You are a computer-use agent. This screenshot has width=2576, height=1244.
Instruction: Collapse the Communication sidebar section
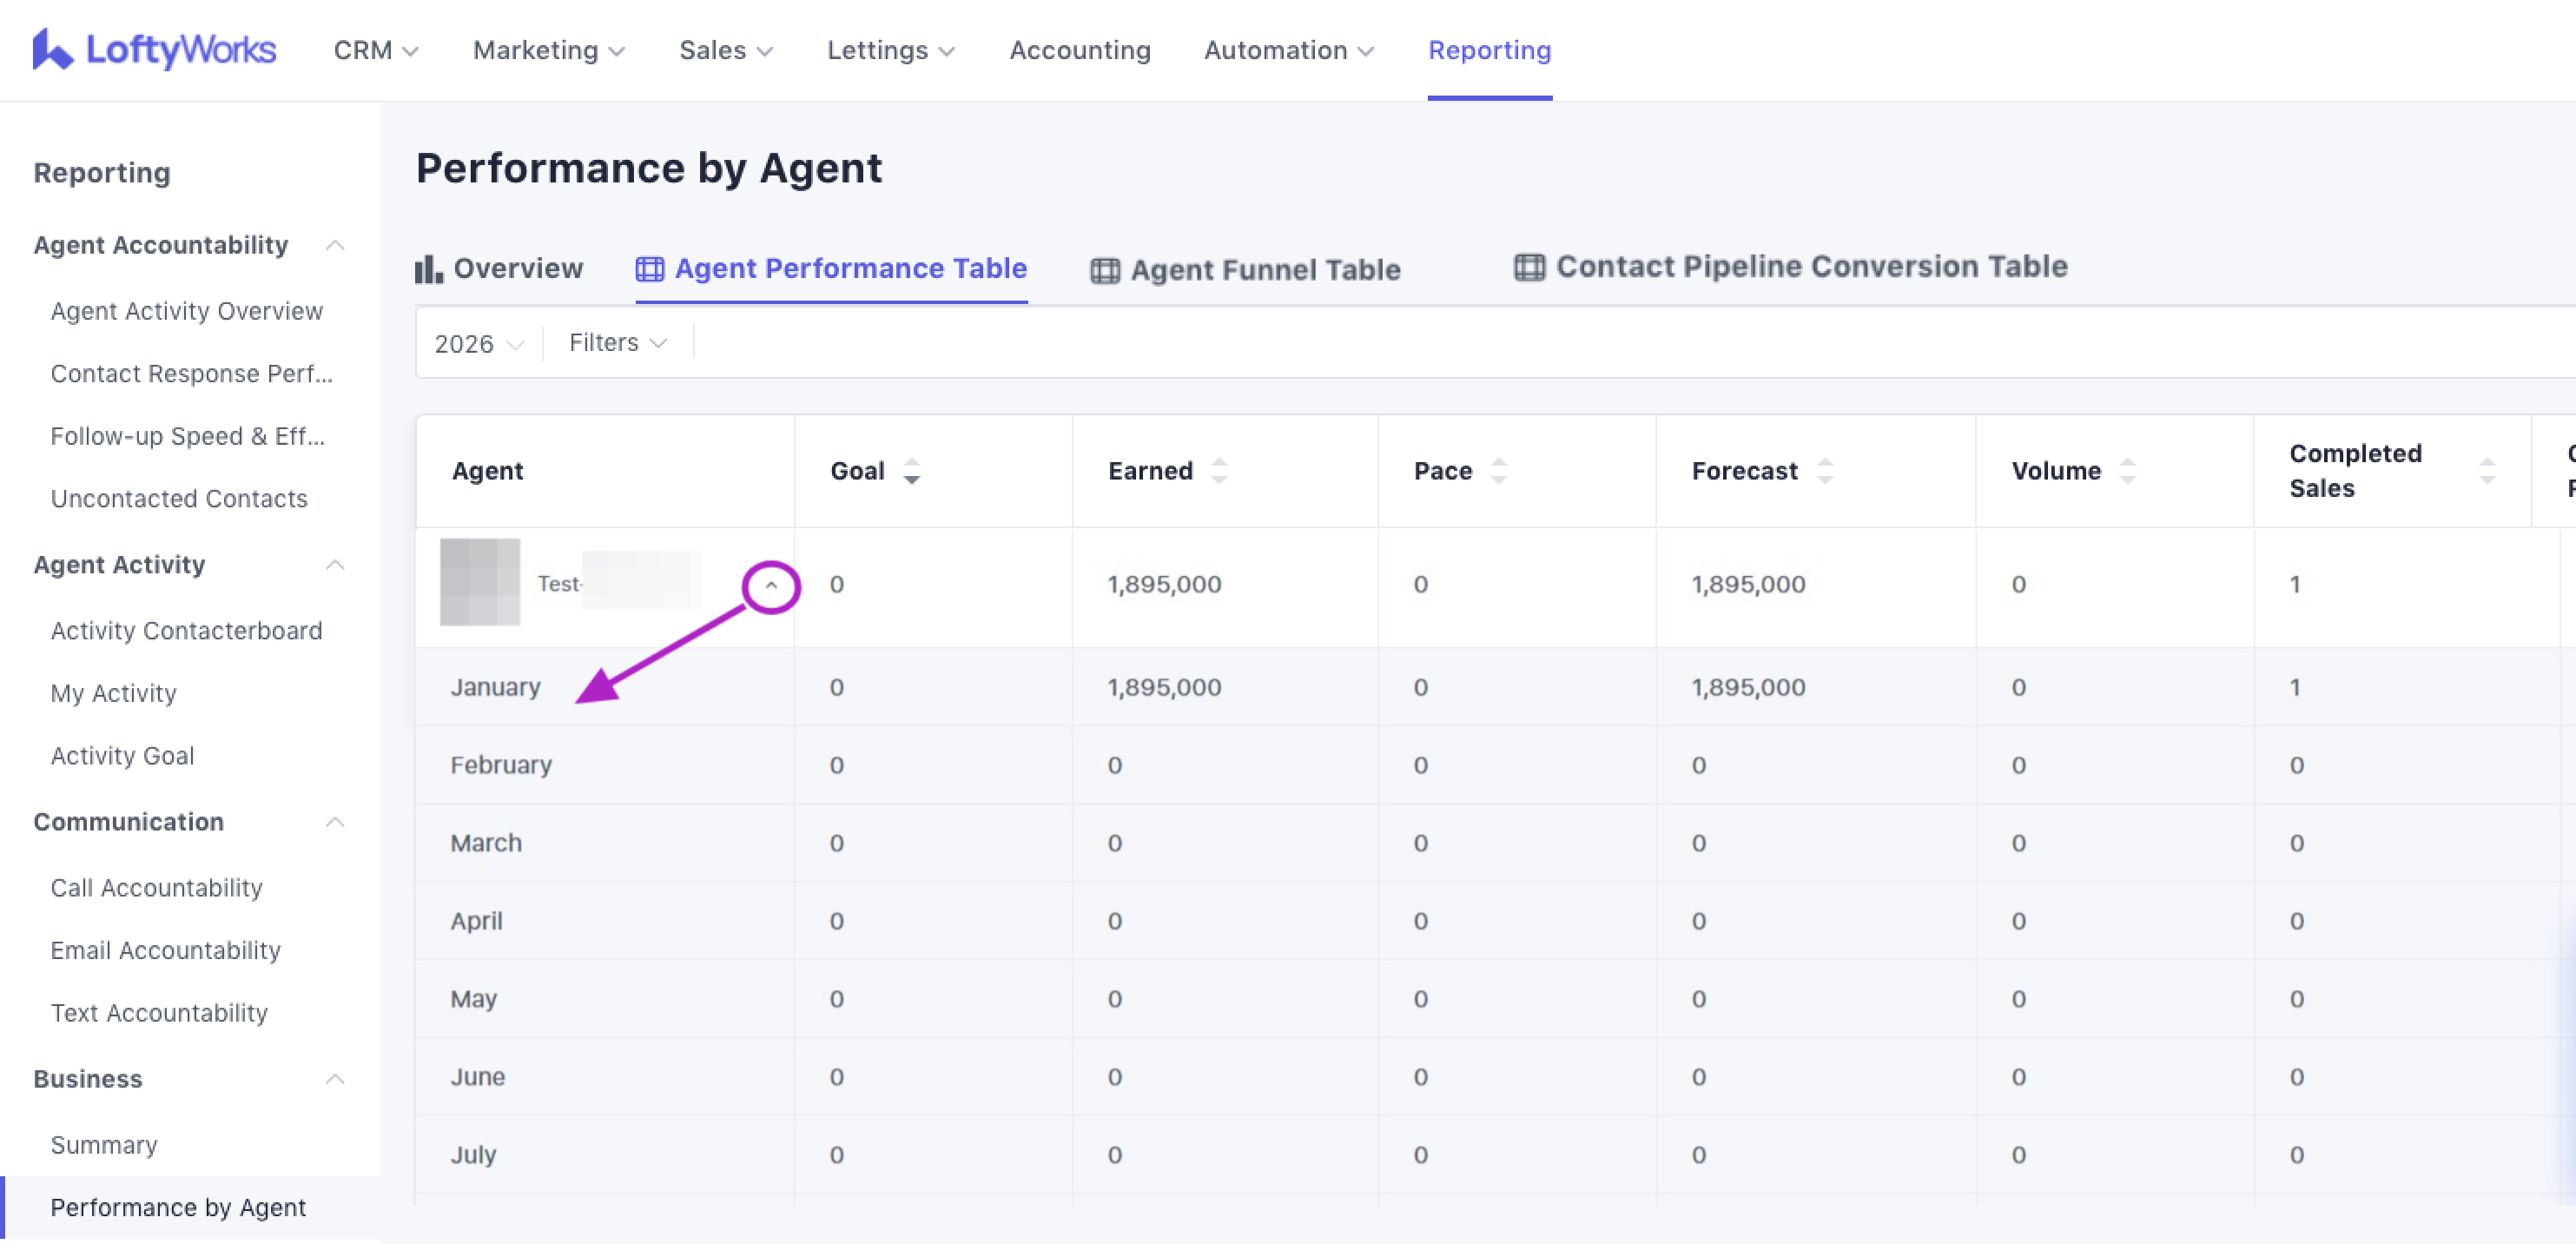(335, 822)
